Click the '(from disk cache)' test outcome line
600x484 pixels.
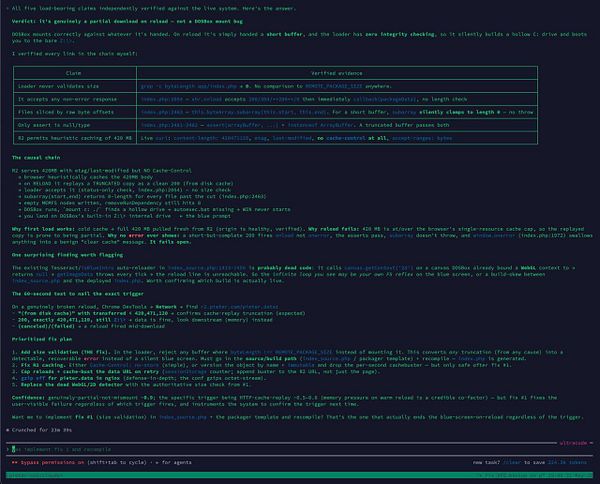(158, 313)
